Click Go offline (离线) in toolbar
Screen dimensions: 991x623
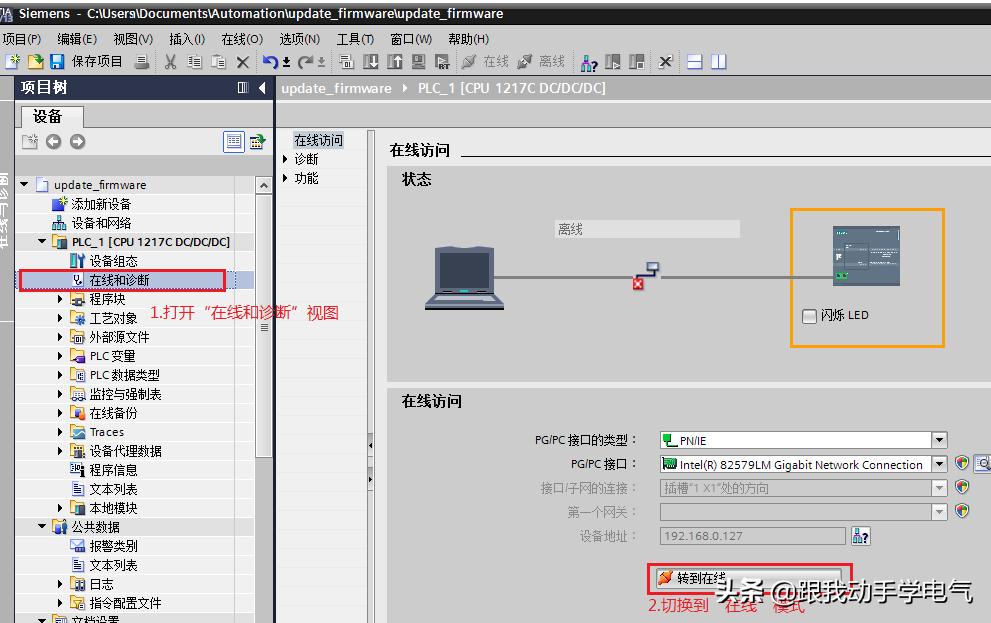(541, 61)
